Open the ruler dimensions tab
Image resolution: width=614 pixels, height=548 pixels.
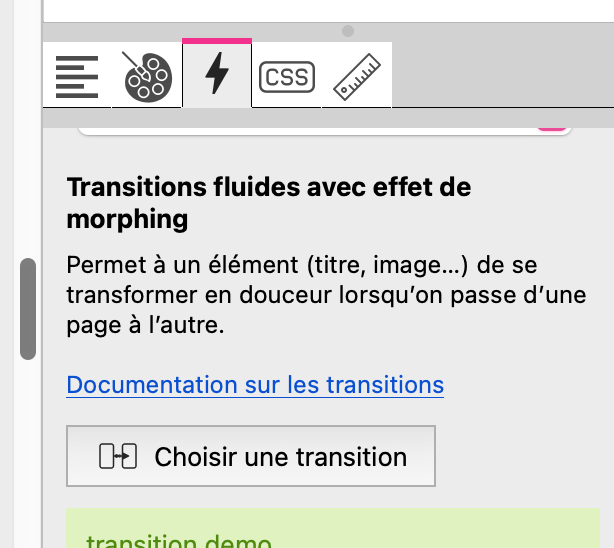[357, 76]
